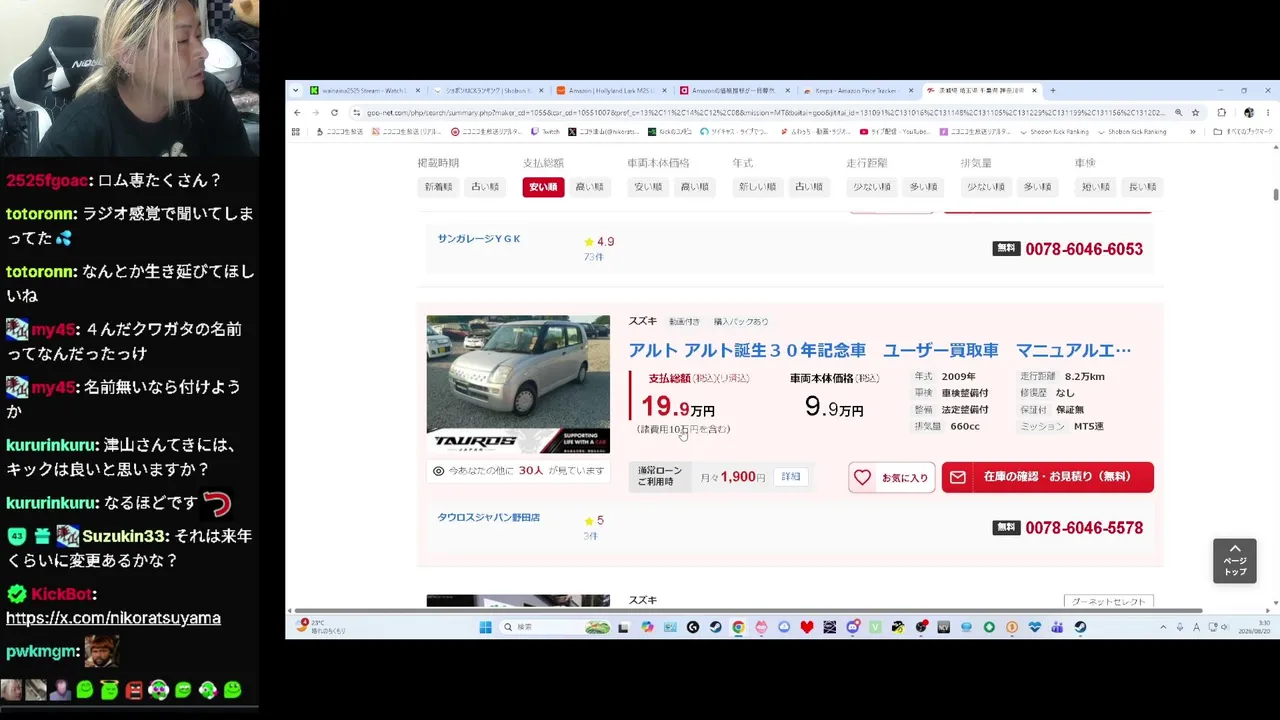Open KickBot's x.com/nikoratsuyama link in chat
Image resolution: width=1280 pixels, height=720 pixels.
(x=113, y=618)
